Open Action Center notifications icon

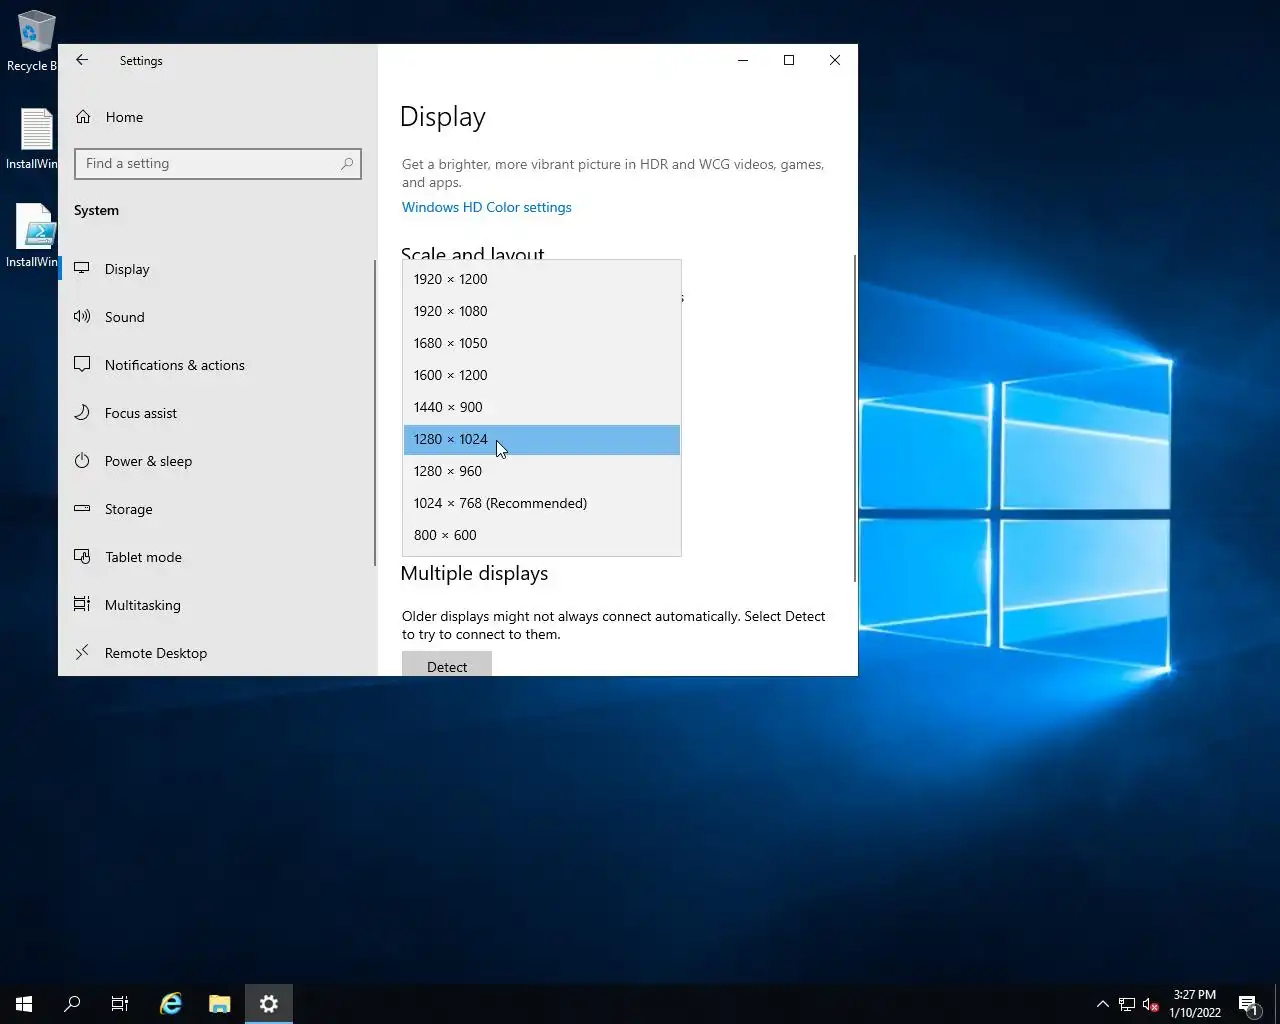click(1248, 1004)
